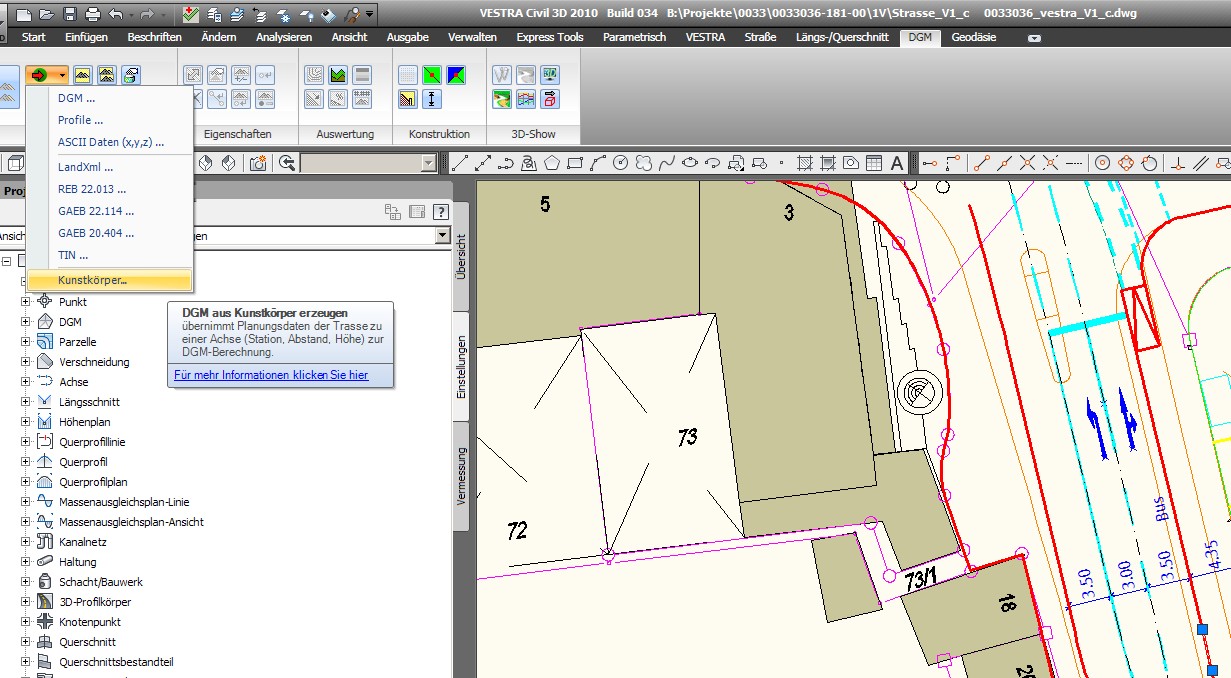This screenshot has height=678, width=1231.
Task: Click 'Für mehr Informationen klicken Sie hier' link
Action: pyautogui.click(x=271, y=375)
